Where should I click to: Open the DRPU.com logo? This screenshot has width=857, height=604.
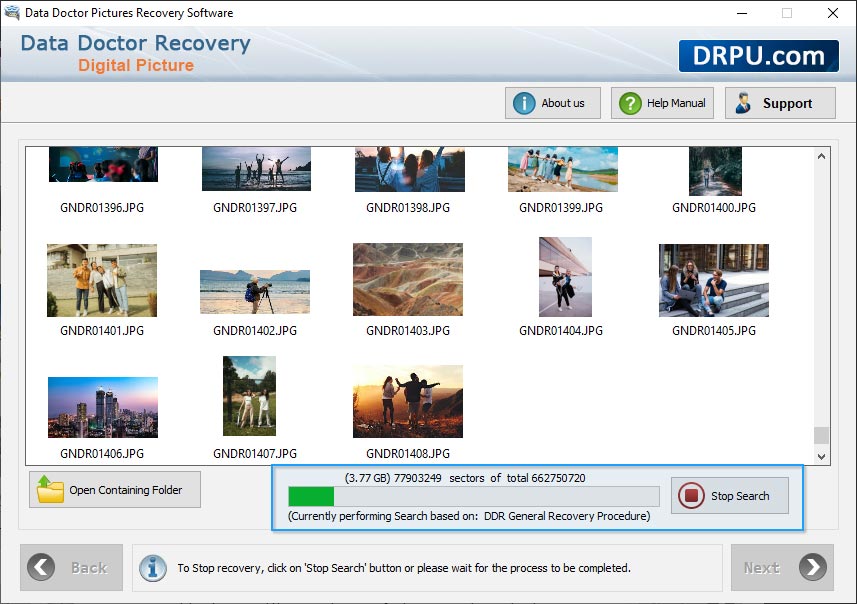click(759, 56)
